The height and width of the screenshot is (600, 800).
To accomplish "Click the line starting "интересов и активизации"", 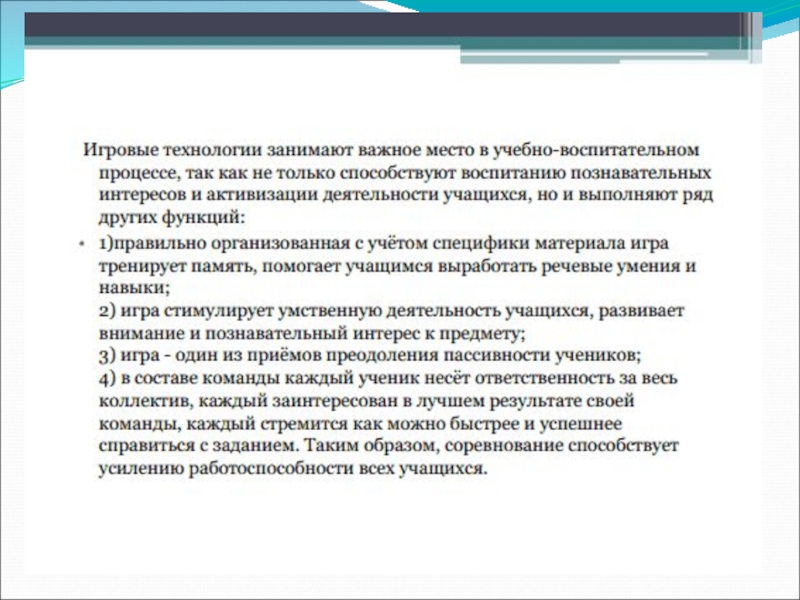I will point(406,195).
